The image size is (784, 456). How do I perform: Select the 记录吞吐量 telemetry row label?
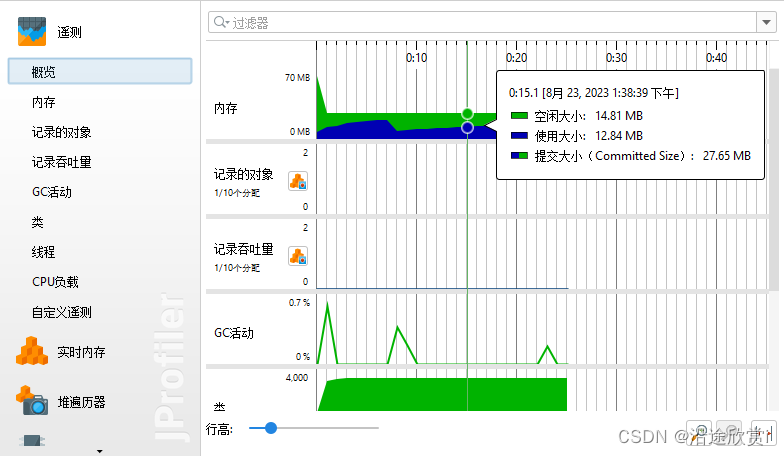[x=244, y=249]
